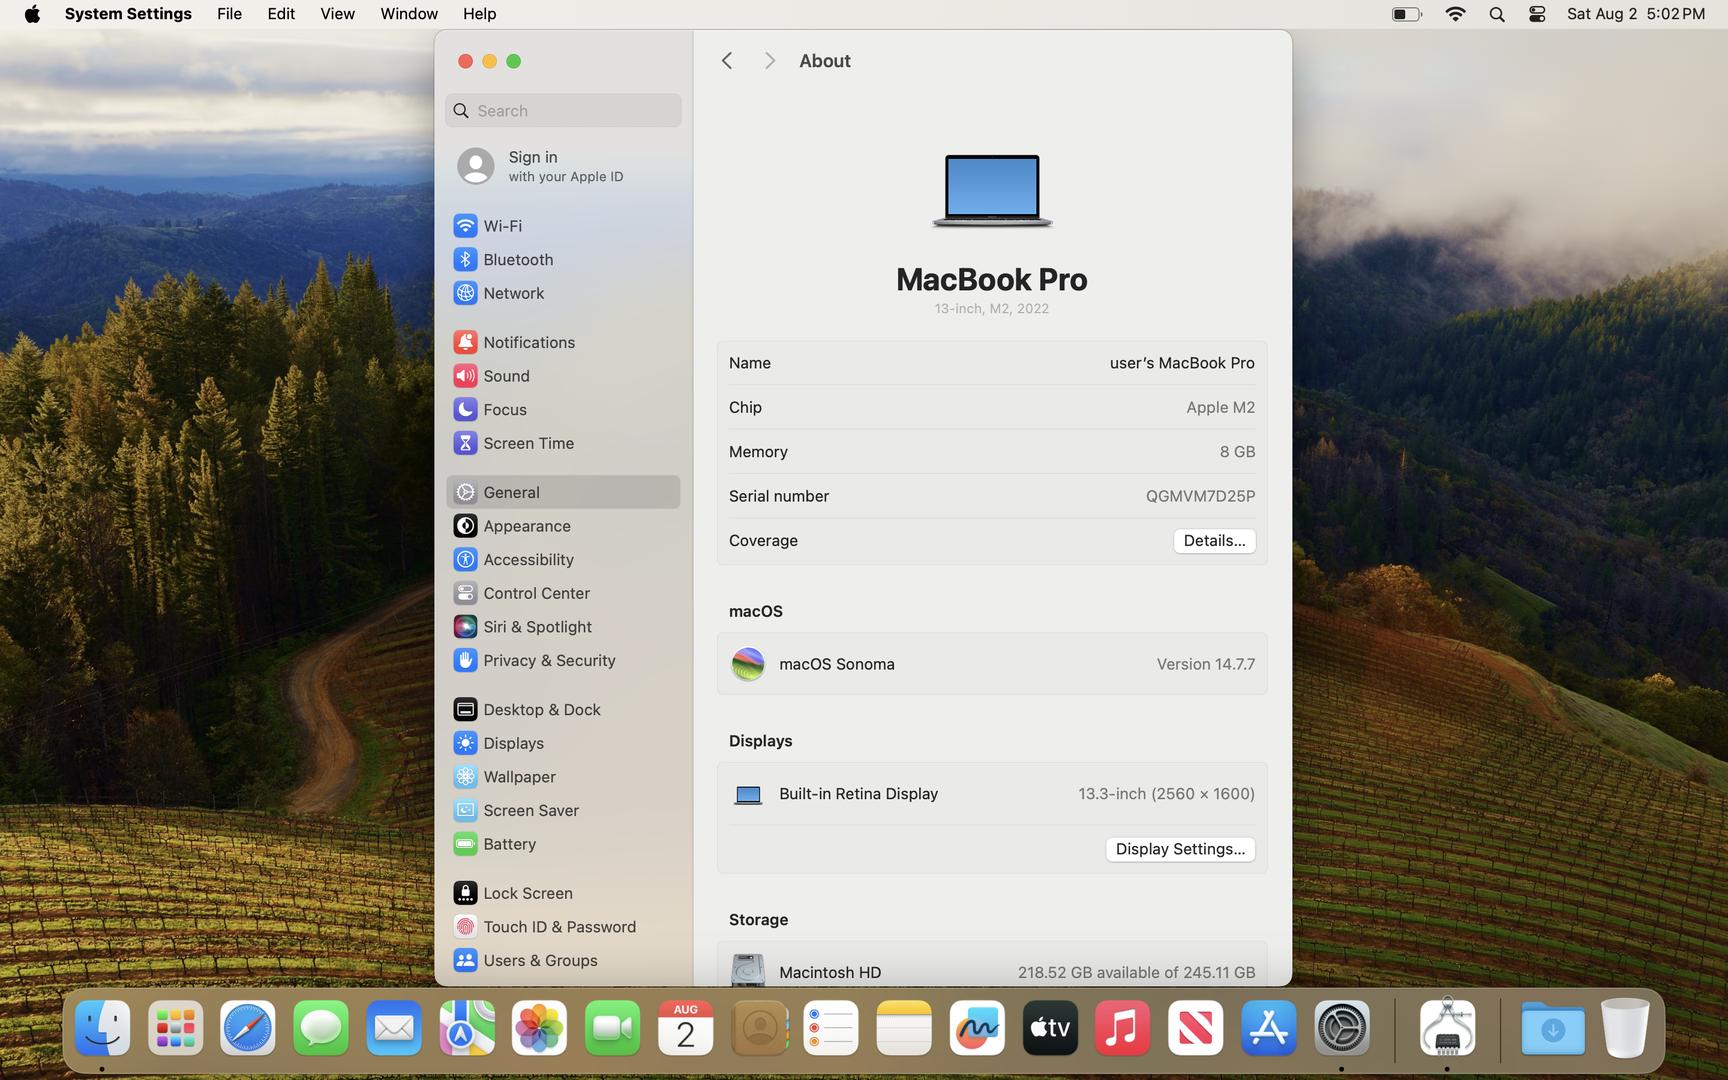
Task: Open the Trash in the Dock
Action: coord(1625,1028)
